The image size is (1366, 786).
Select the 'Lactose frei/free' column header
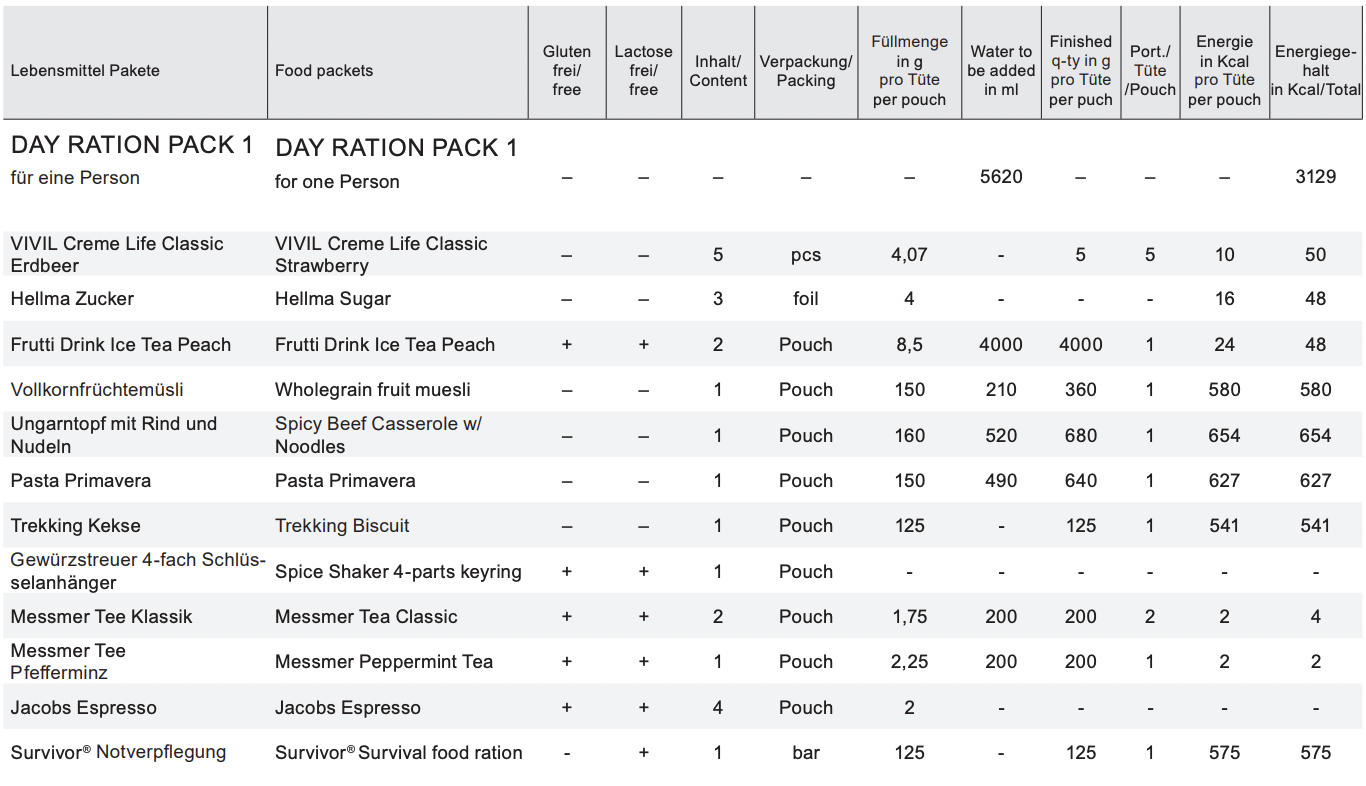[x=643, y=71]
